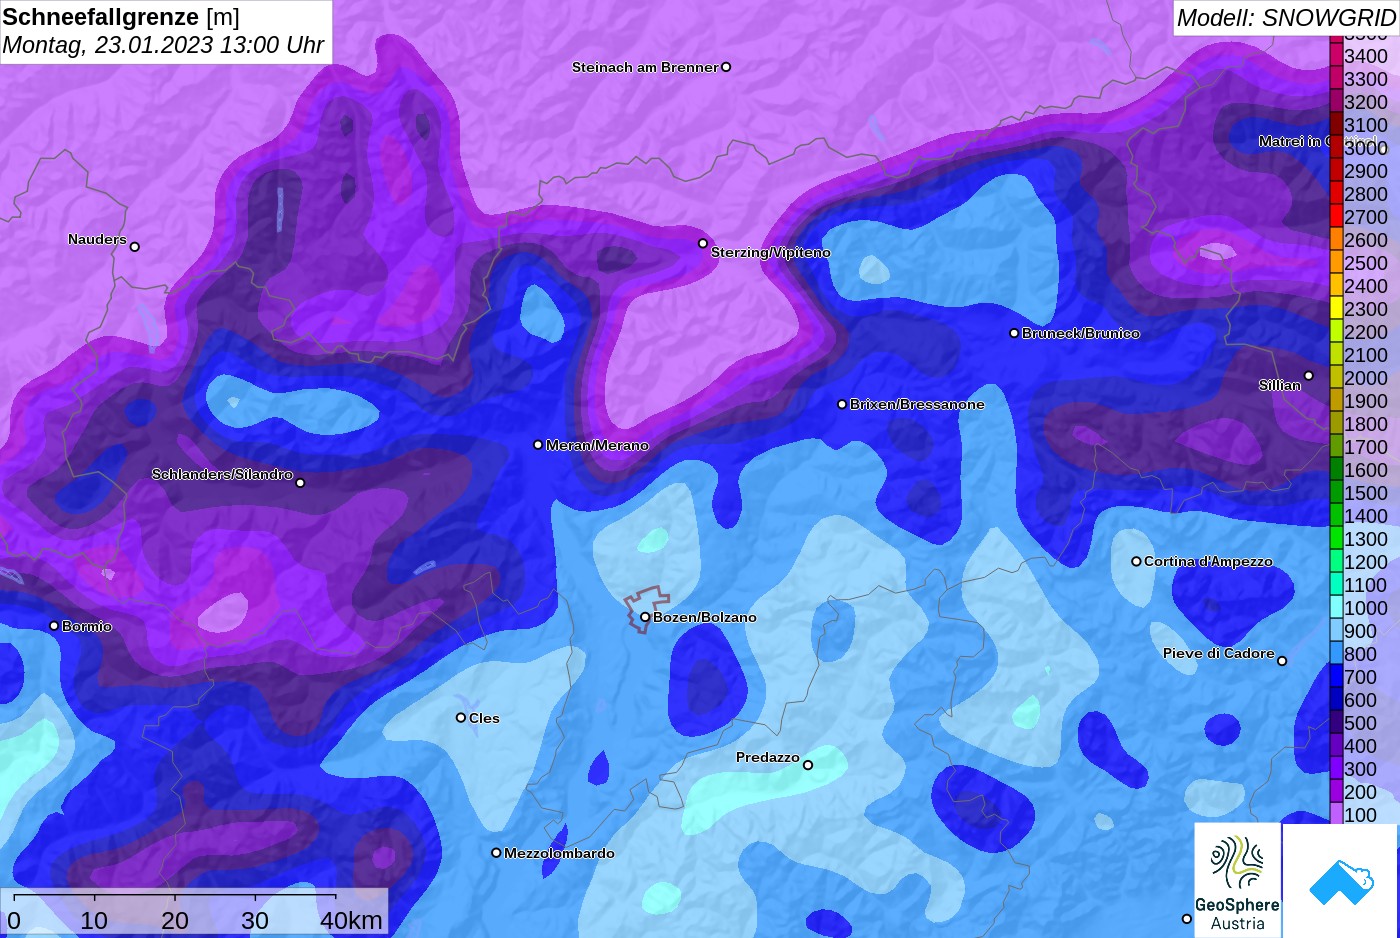Click the '600' legend value
The width and height of the screenshot is (1400, 938).
pos(1360,700)
